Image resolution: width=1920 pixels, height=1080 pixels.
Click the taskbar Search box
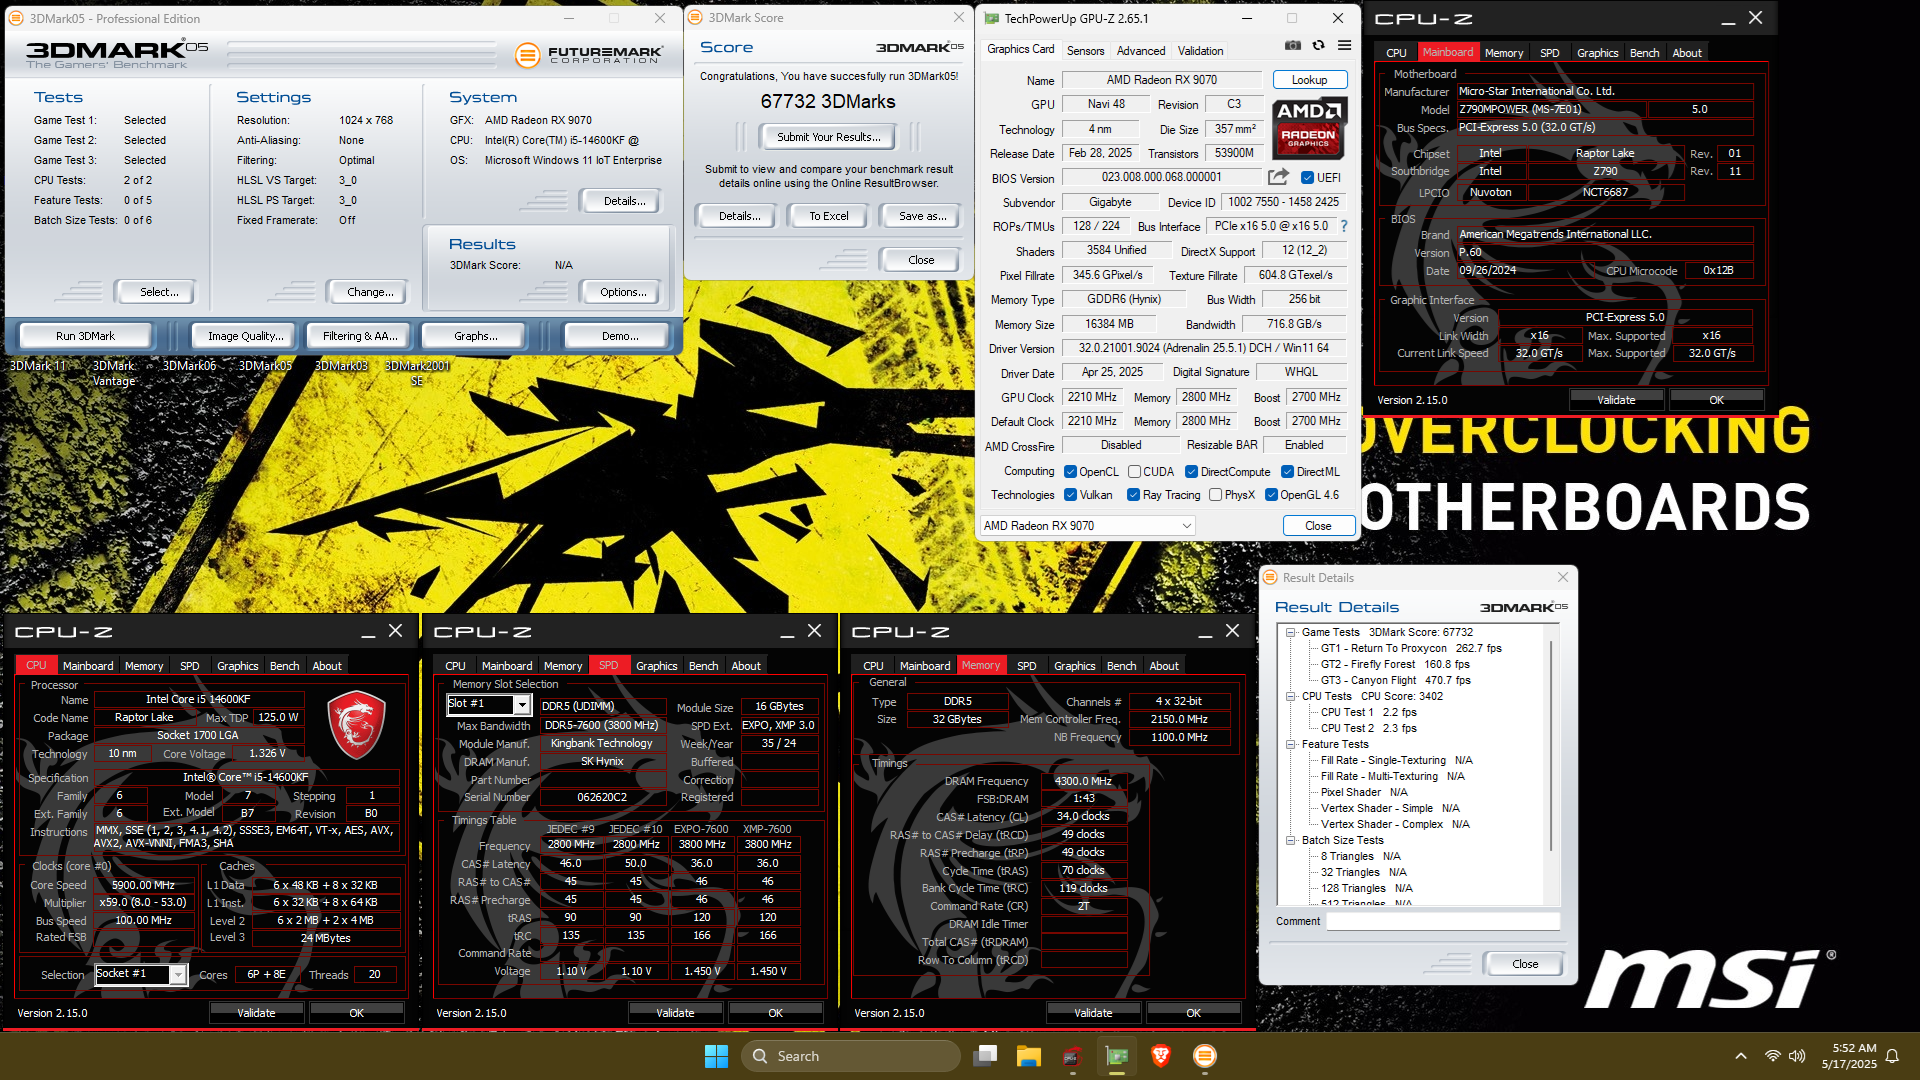click(851, 1056)
